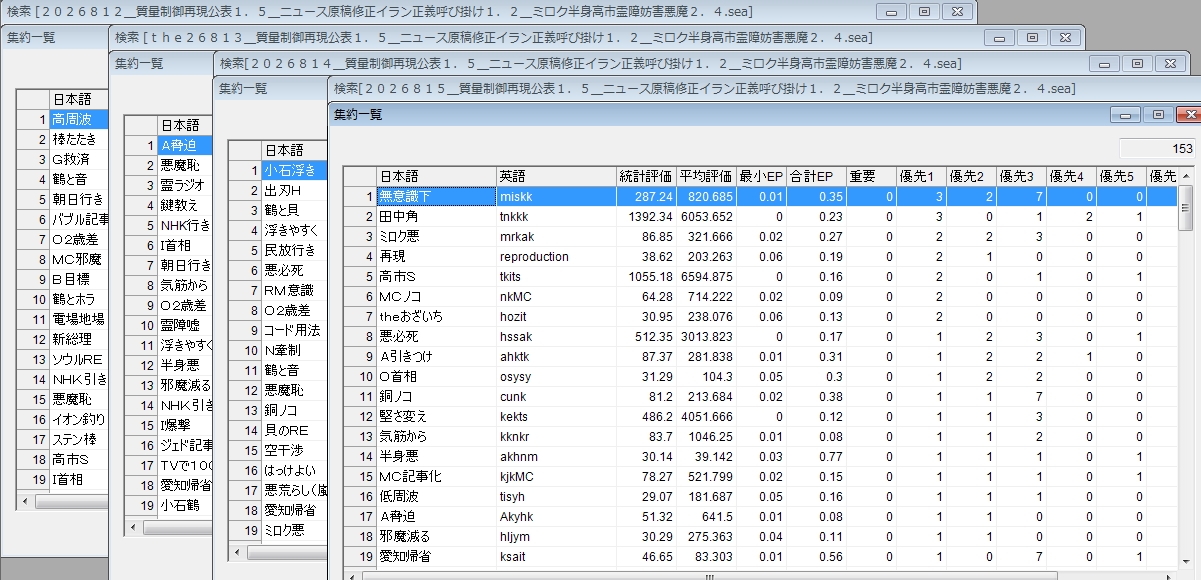
Task: Select 新総理 in the 2026812 window
Action: 79,339
